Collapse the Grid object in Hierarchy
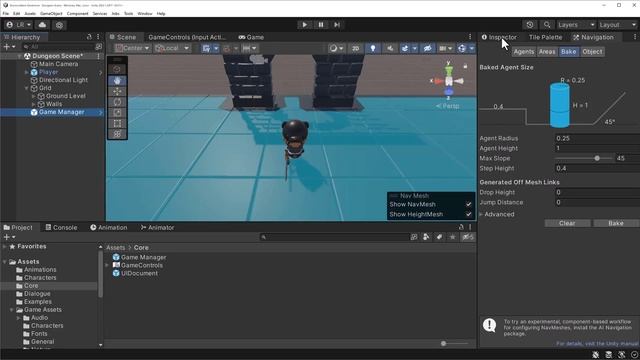This screenshot has width=640, height=360. tap(27, 88)
